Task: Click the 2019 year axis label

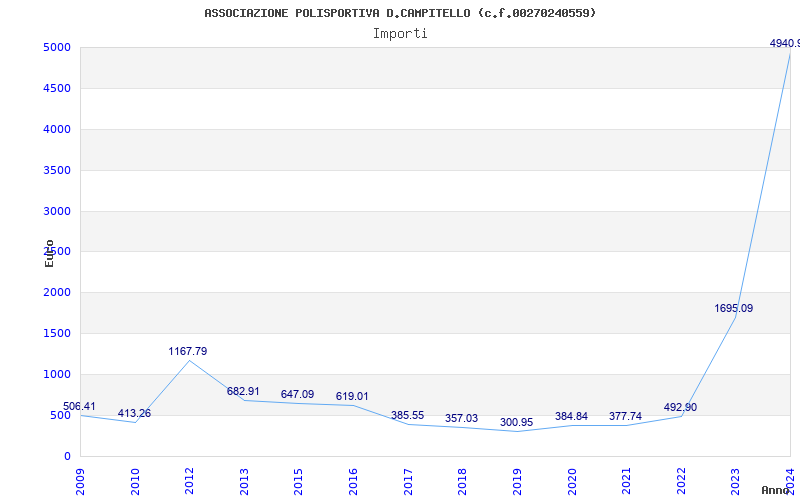Action: [517, 478]
